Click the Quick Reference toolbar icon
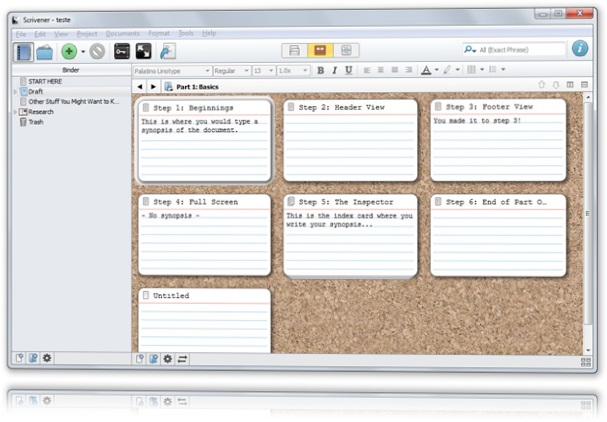607x422 pixels. [x=168, y=51]
